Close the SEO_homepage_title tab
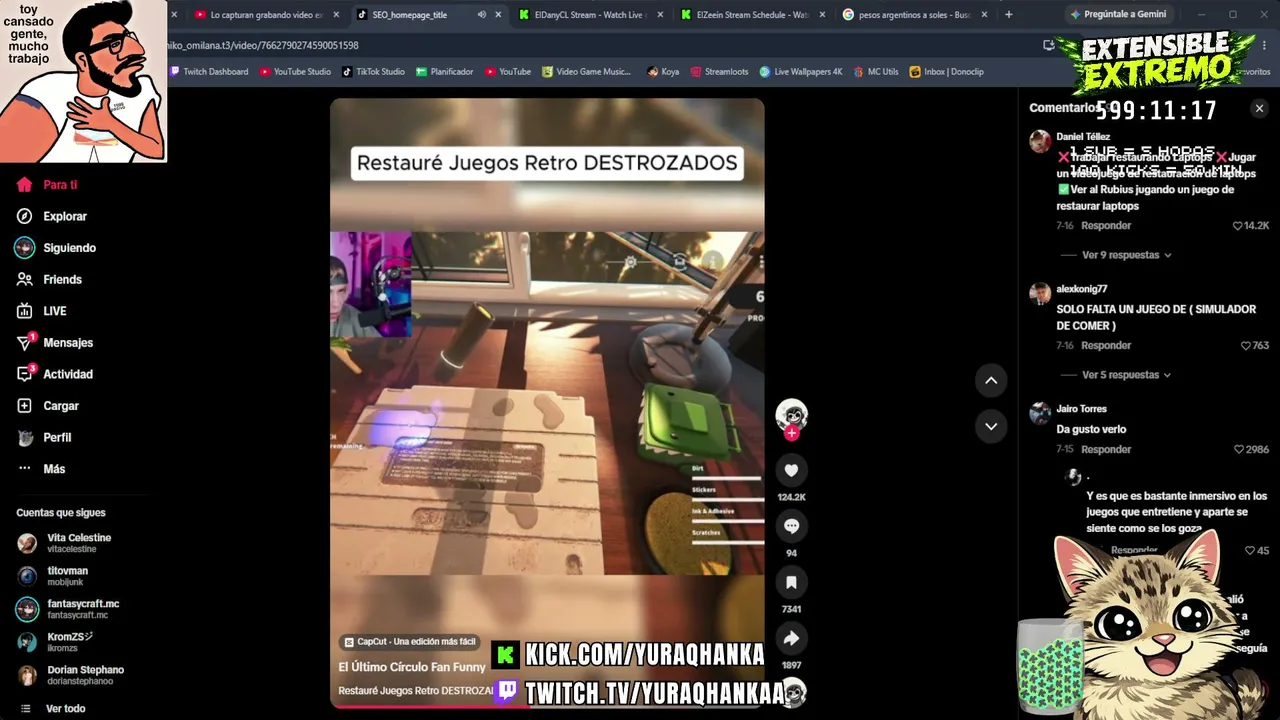This screenshot has width=1280, height=720. click(x=498, y=15)
